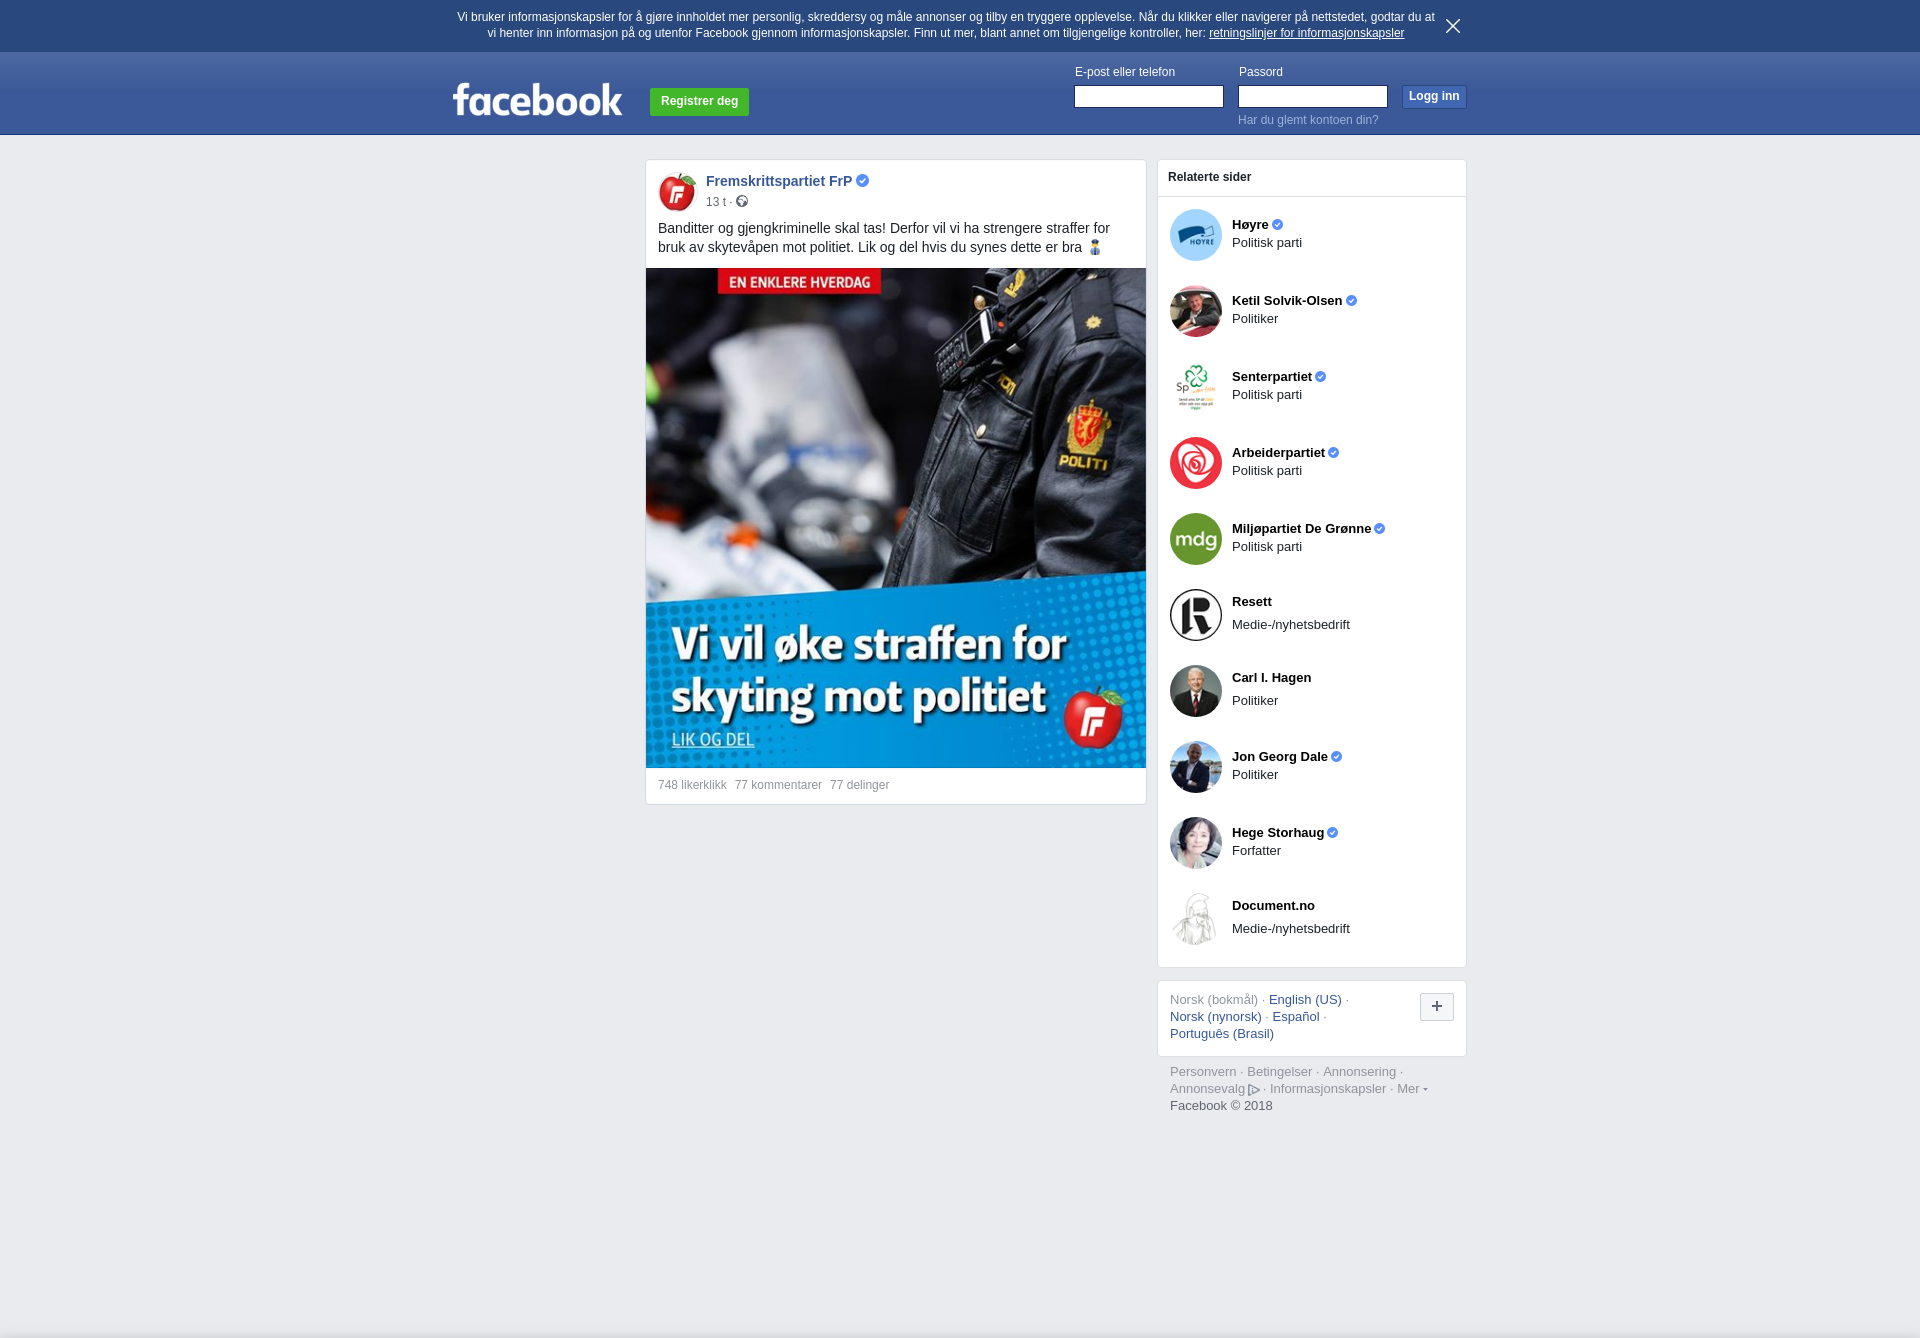The height and width of the screenshot is (1338, 1920).
Task: Open the Facebook logo home link
Action: point(537,99)
